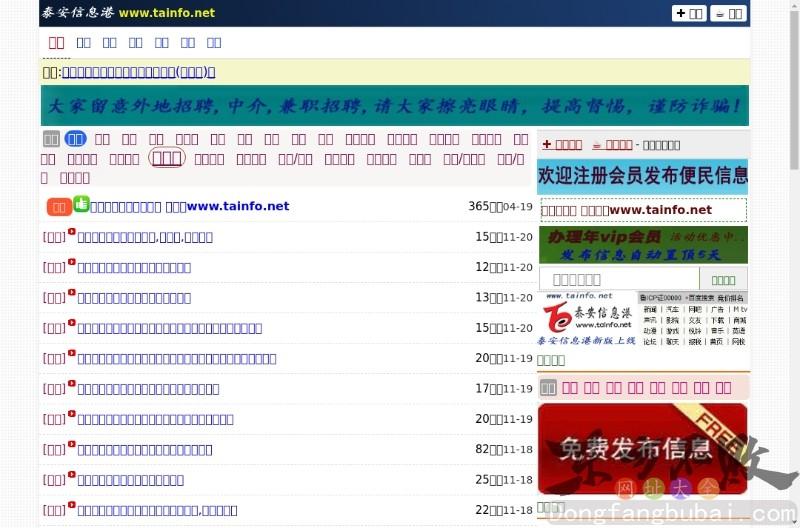
Task: Click the red icon on the 82-view 11-18 row
Action: pos(71,444)
